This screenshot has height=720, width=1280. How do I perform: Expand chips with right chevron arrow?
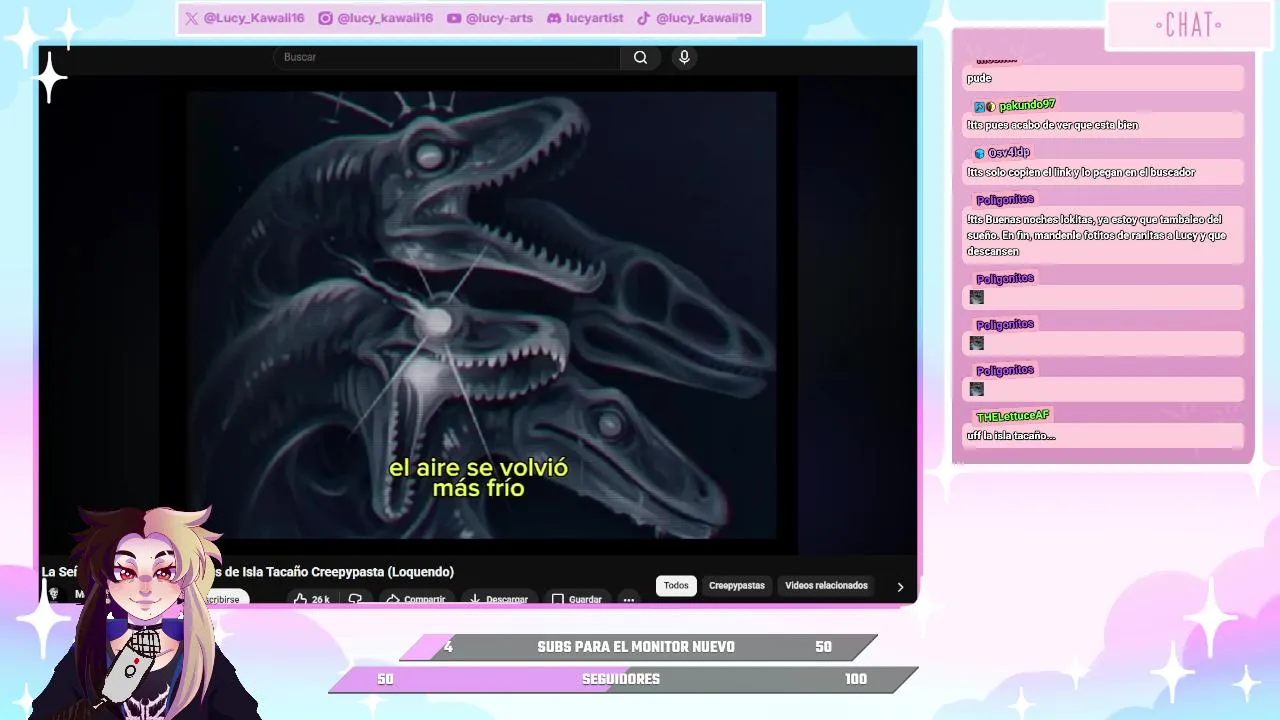900,587
